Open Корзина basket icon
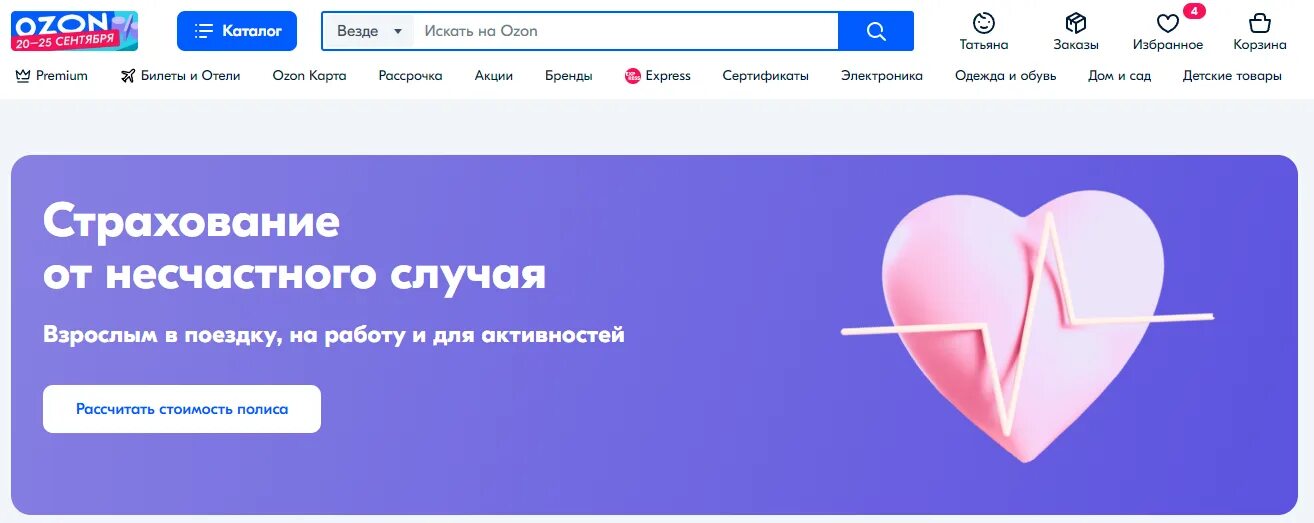 [1260, 22]
